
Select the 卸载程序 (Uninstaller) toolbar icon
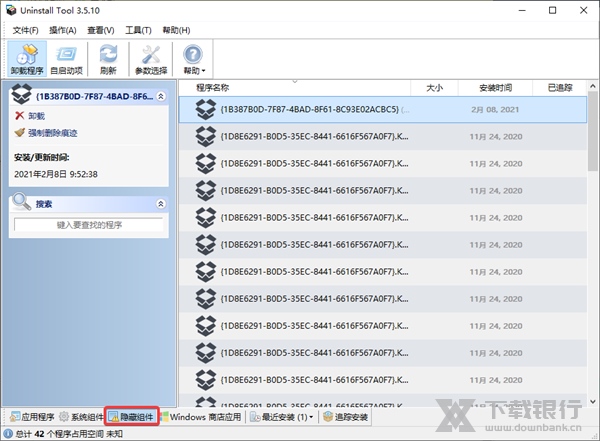[26, 59]
